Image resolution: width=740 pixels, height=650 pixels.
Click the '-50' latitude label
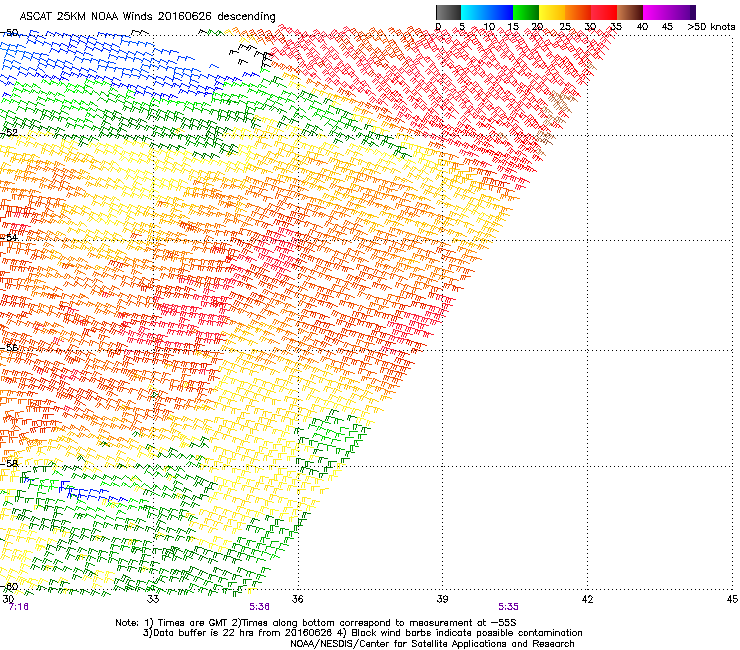coord(9,33)
